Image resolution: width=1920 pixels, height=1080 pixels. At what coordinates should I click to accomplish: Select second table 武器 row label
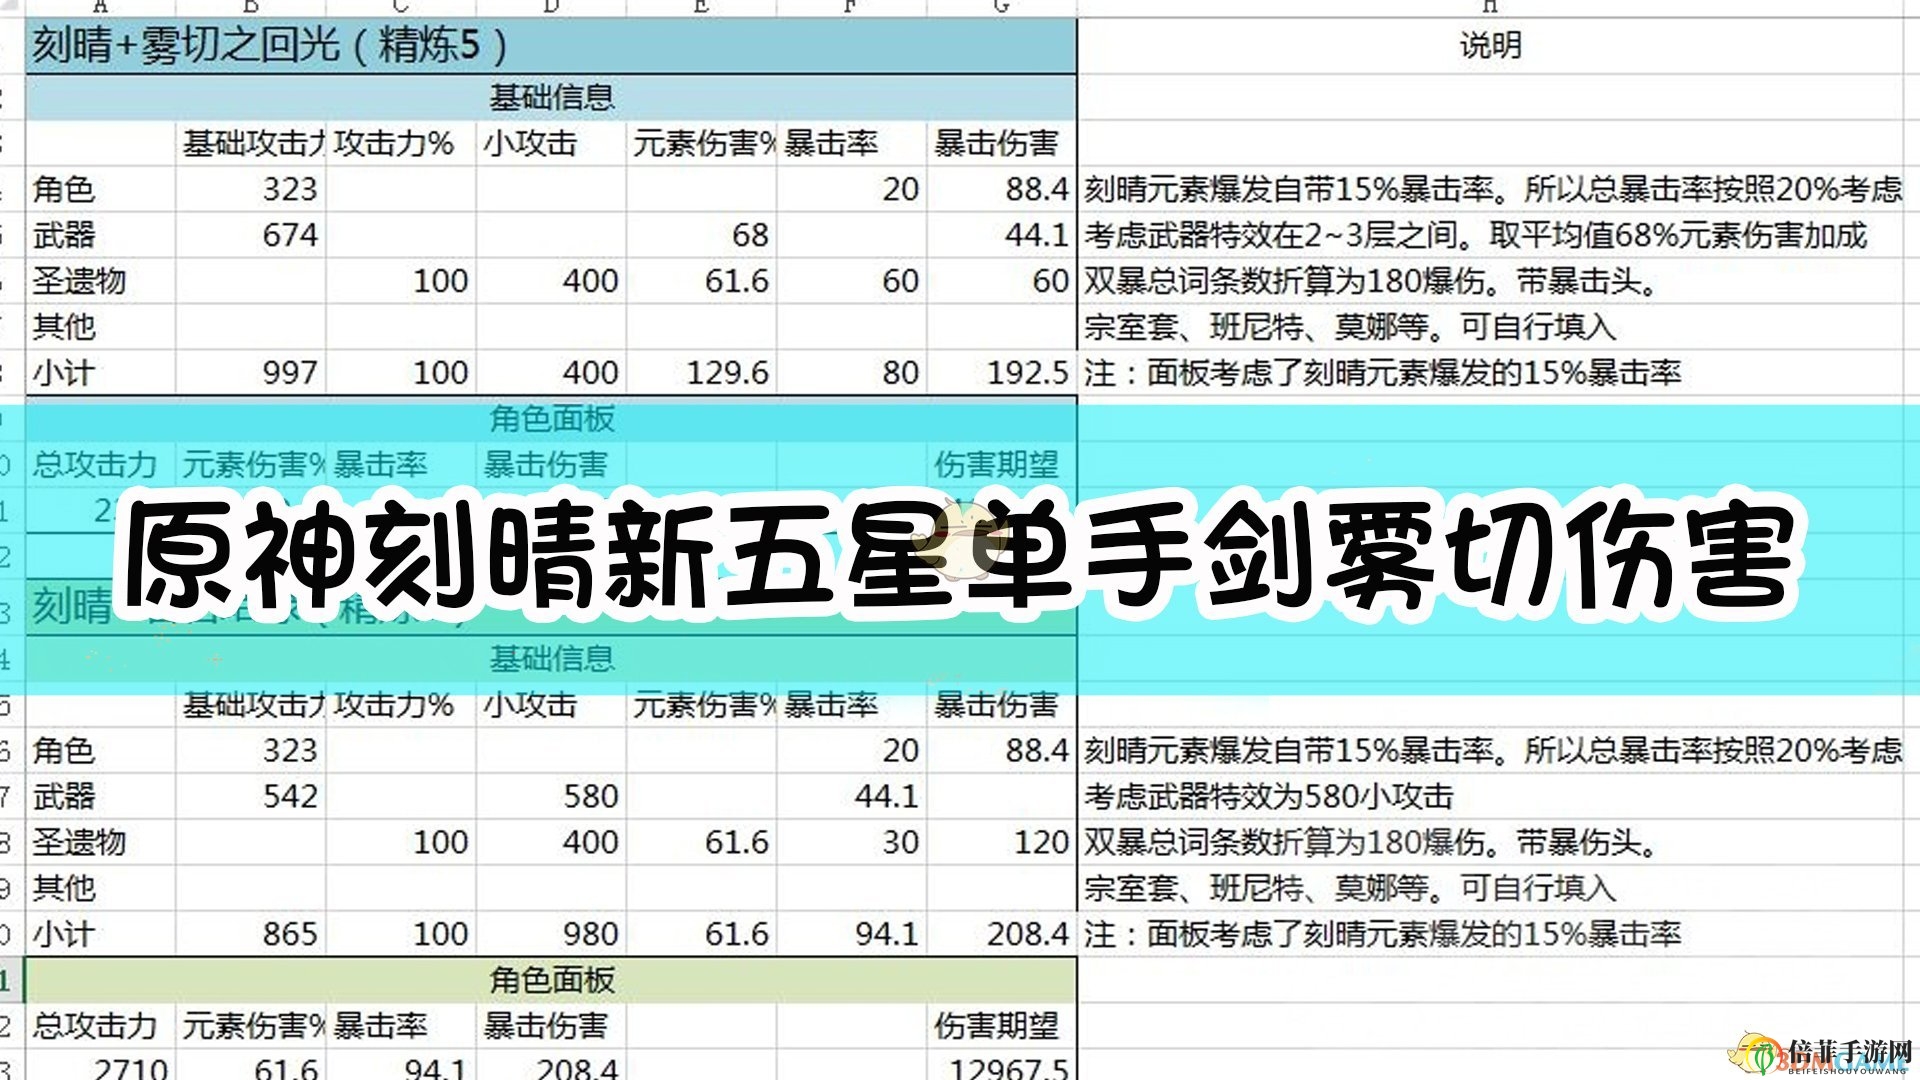[101, 797]
